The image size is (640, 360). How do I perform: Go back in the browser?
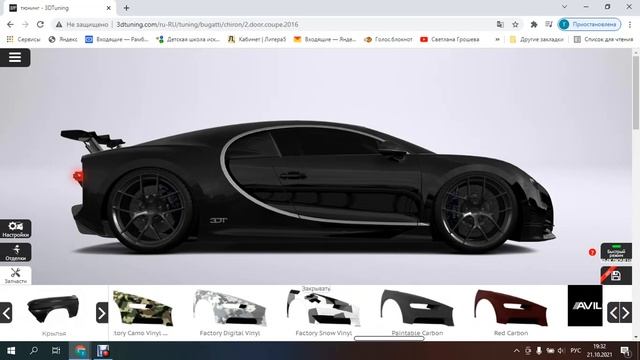click(10, 24)
